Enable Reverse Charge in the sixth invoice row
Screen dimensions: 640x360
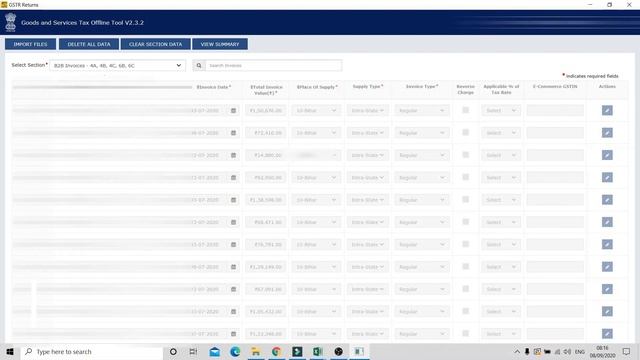tap(465, 222)
